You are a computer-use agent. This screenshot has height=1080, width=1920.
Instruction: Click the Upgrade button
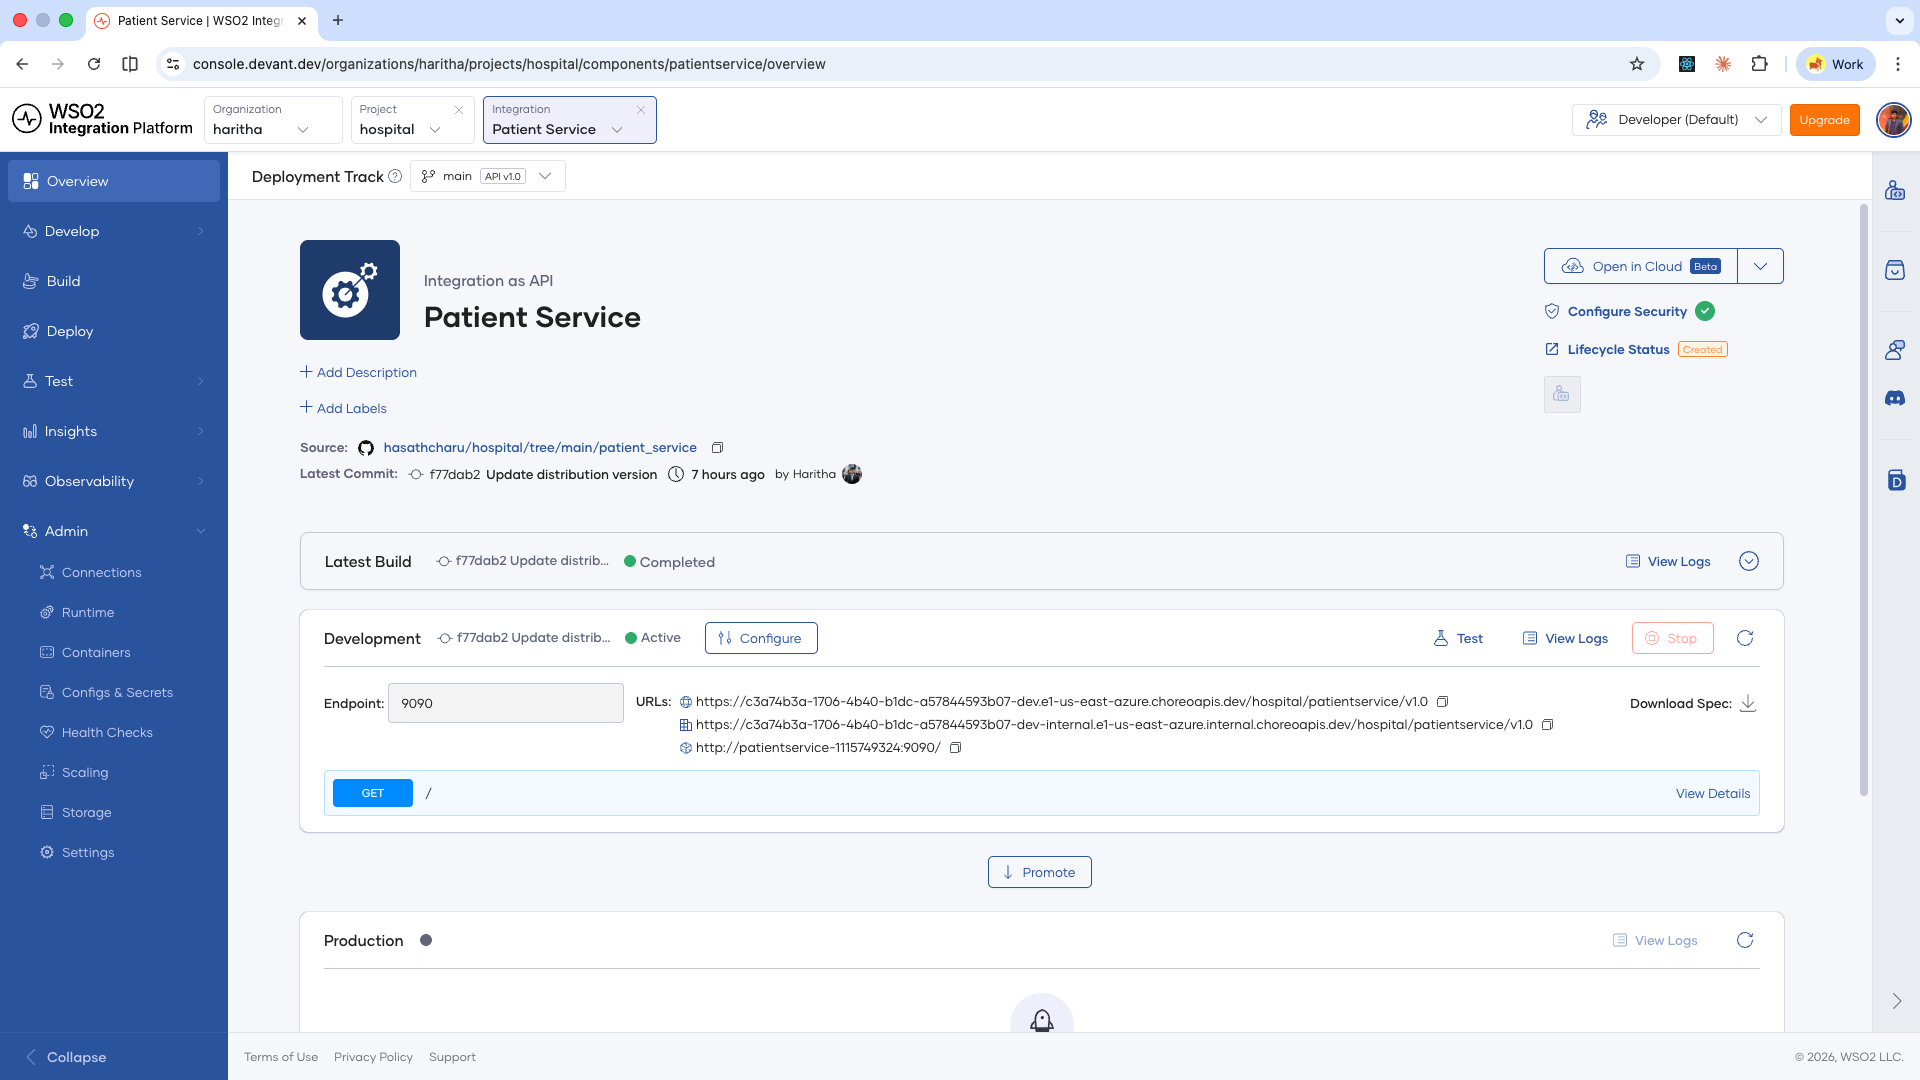(x=1825, y=120)
